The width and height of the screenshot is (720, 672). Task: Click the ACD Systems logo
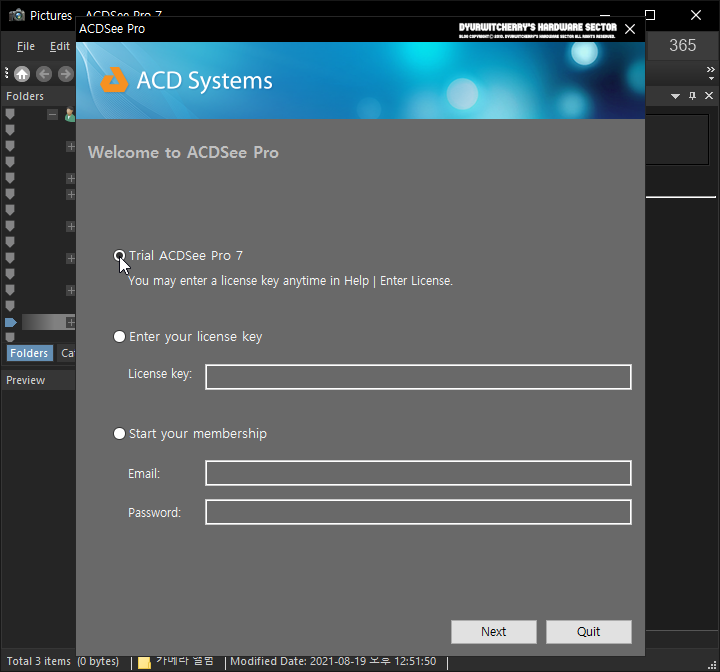tap(186, 80)
